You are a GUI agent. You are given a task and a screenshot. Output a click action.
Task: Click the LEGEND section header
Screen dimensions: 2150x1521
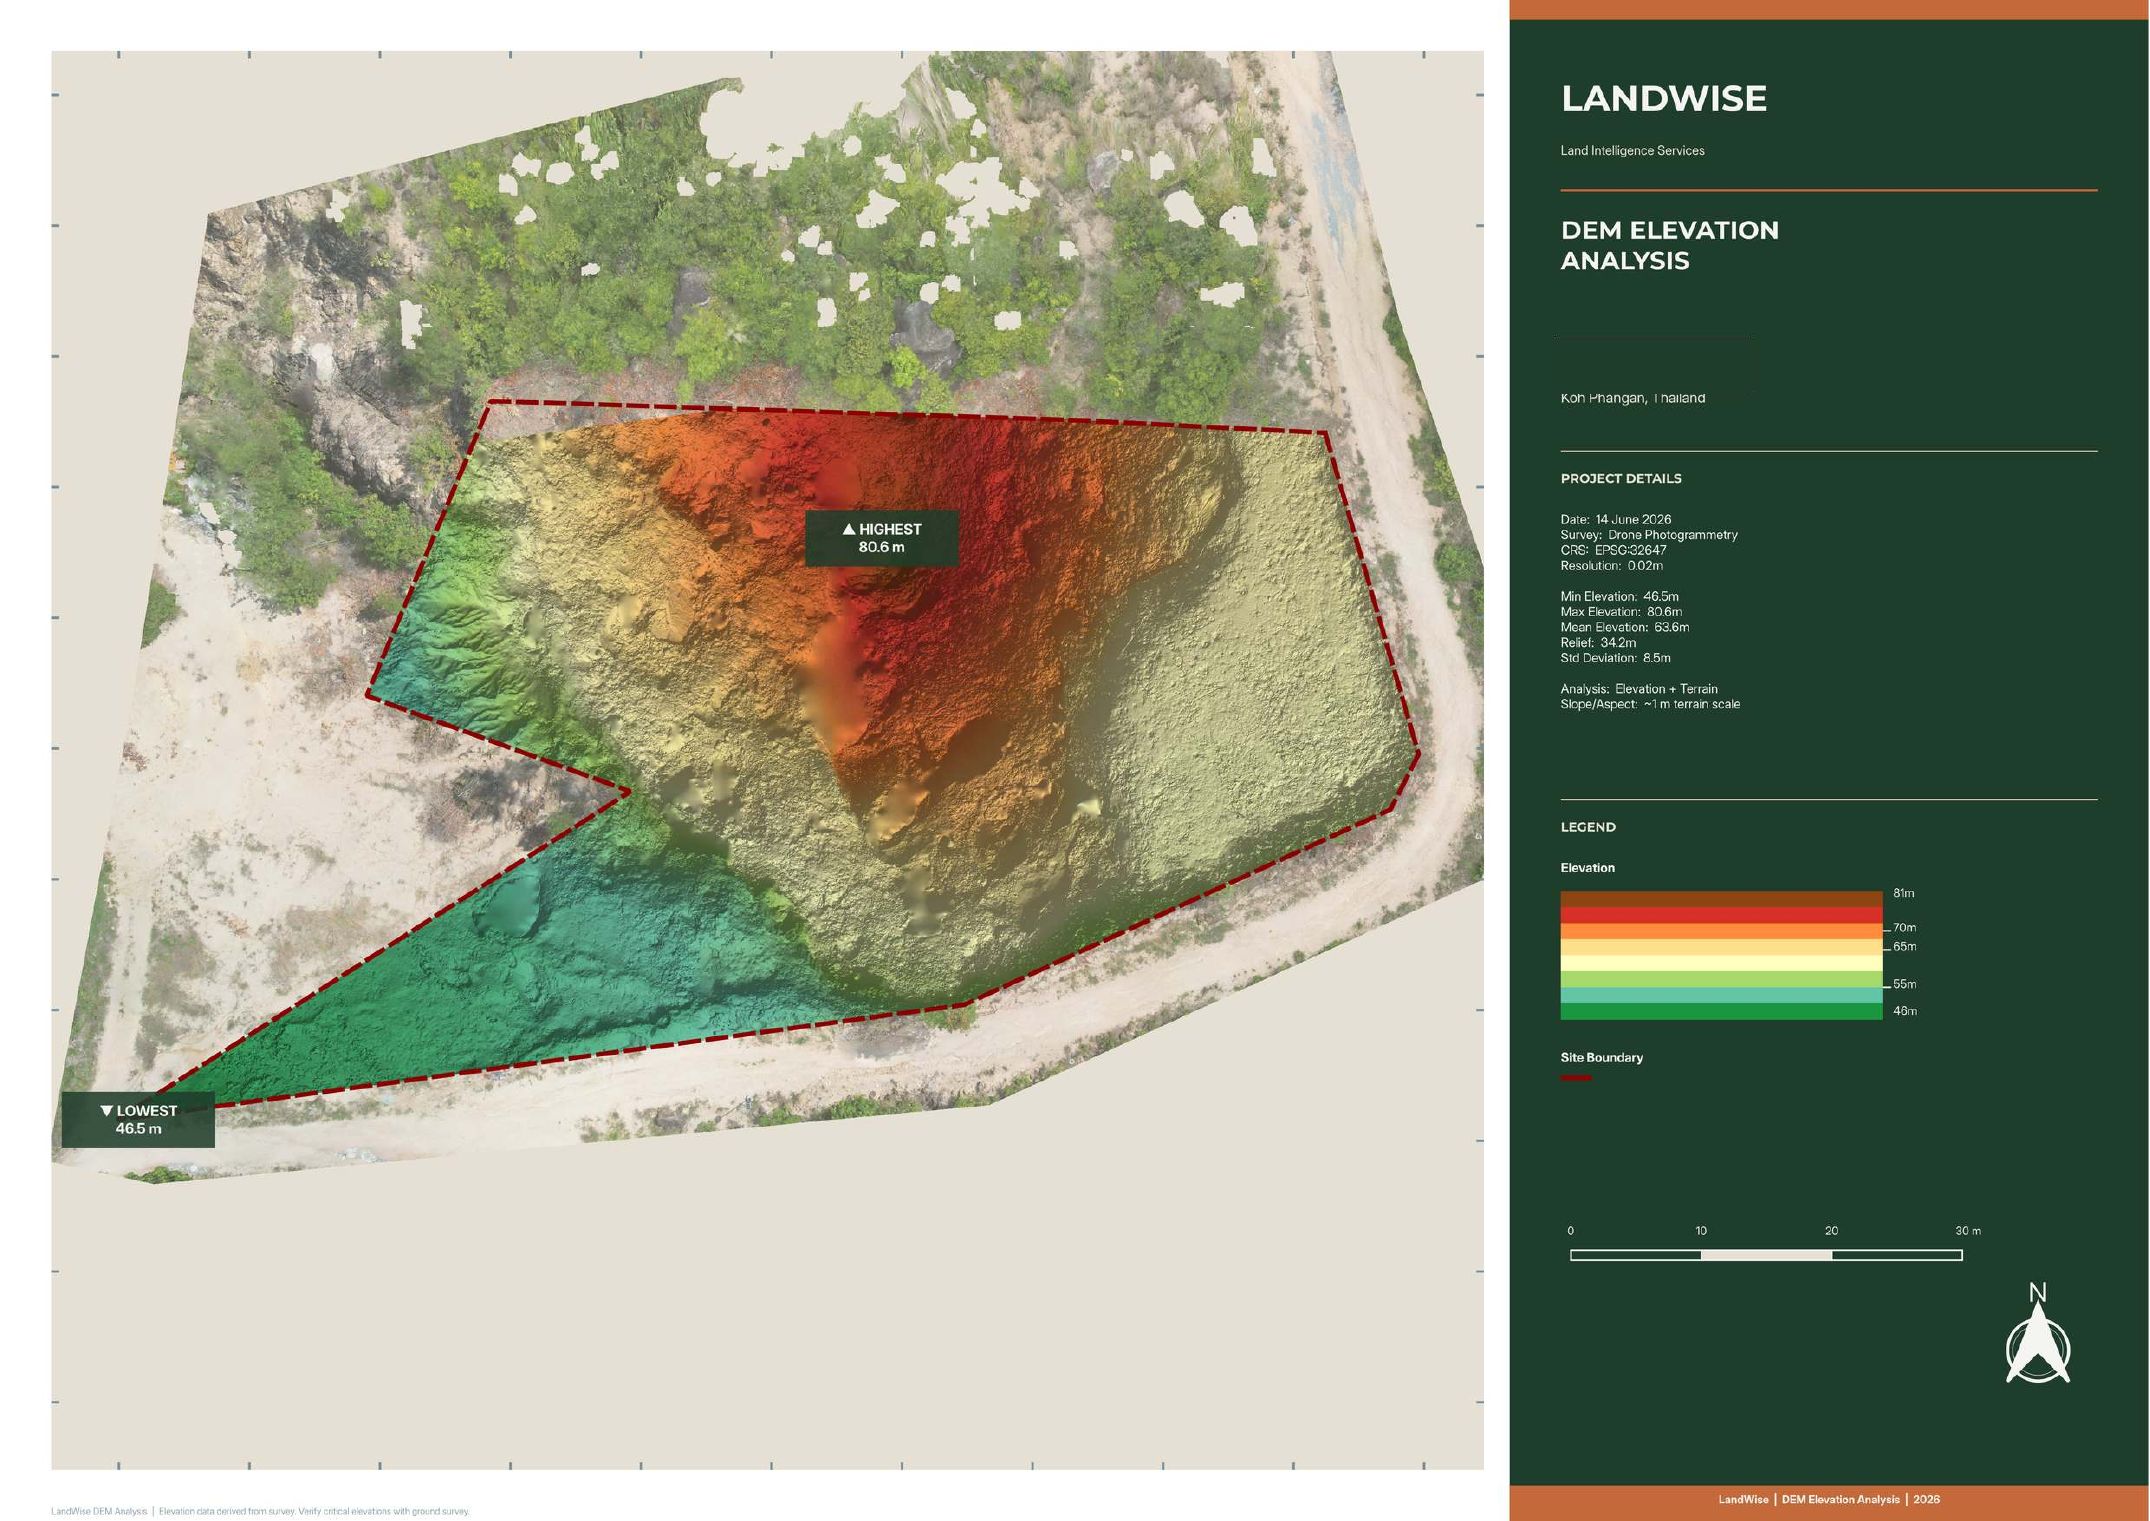point(1588,827)
